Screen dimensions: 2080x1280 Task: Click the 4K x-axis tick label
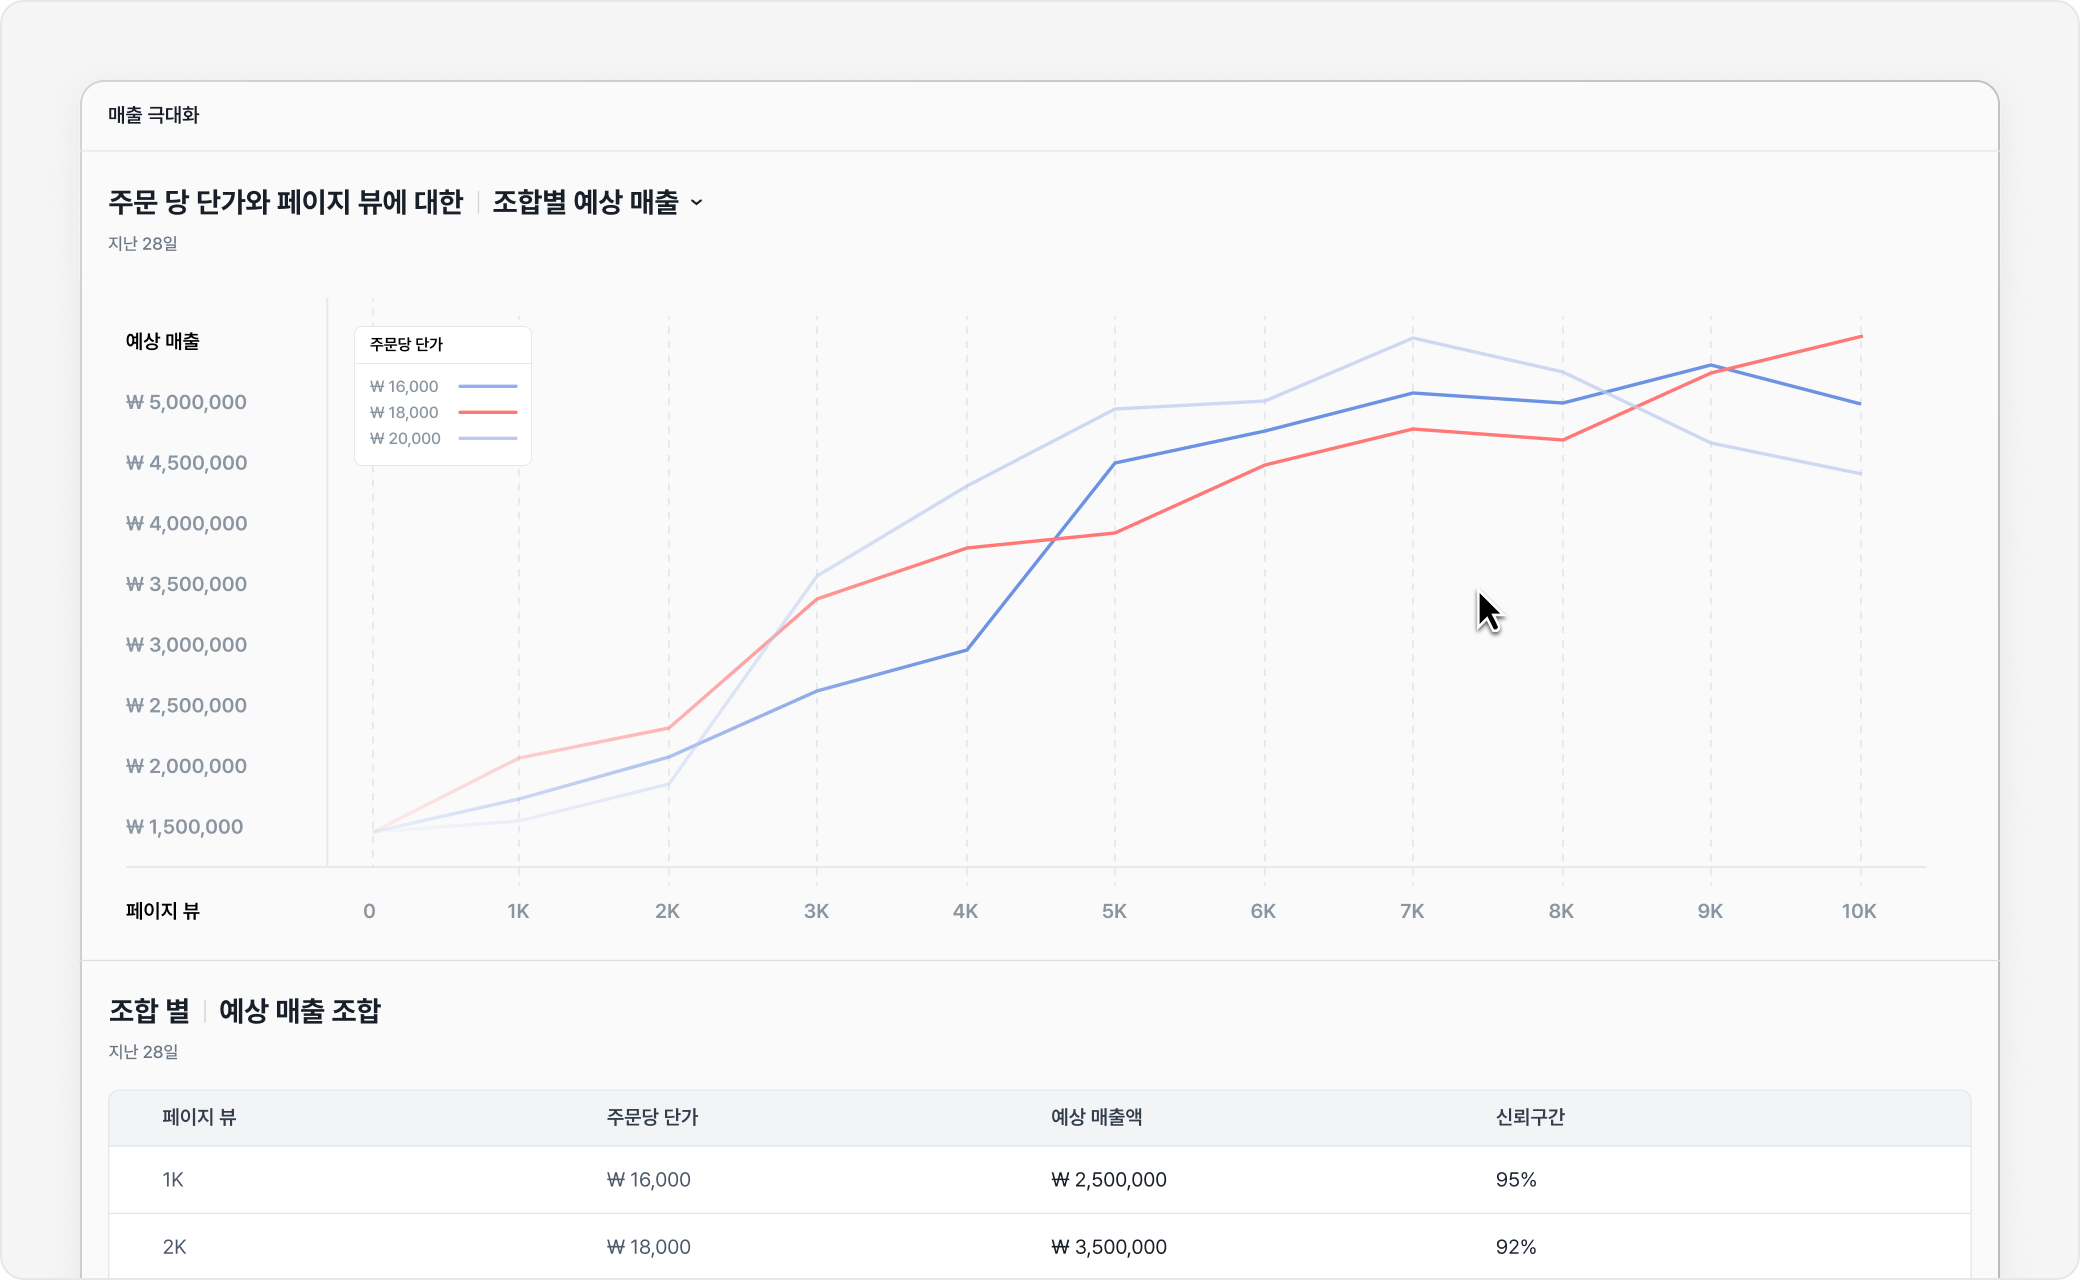pyautogui.click(x=965, y=911)
